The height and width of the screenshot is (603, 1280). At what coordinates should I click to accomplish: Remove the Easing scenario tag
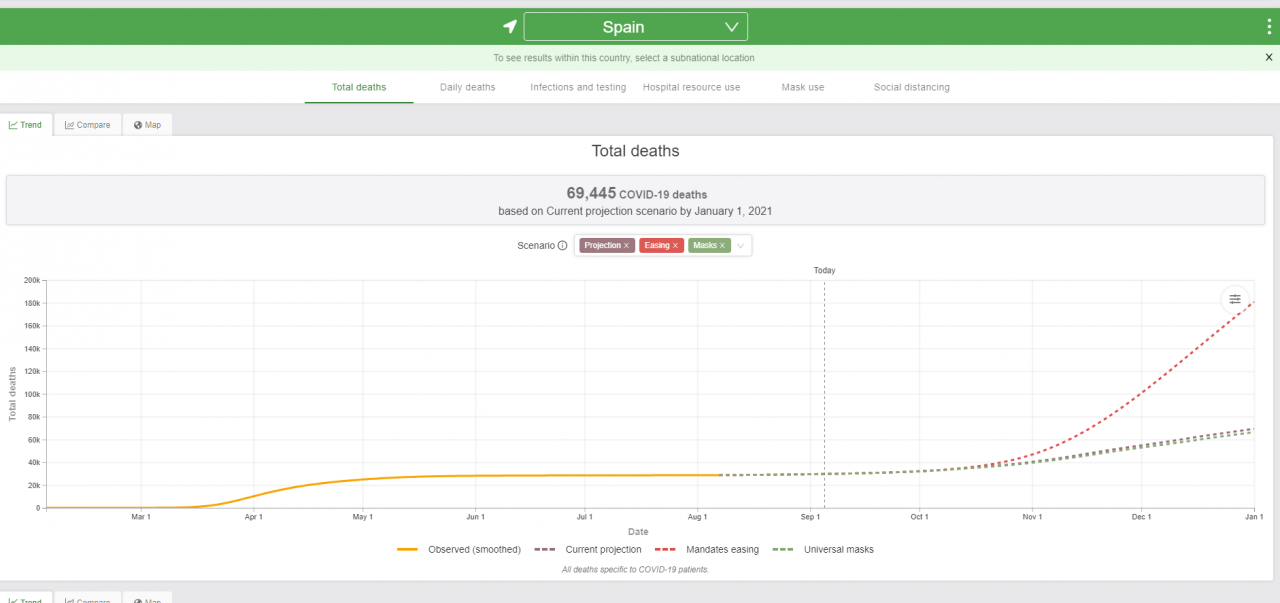coord(675,246)
